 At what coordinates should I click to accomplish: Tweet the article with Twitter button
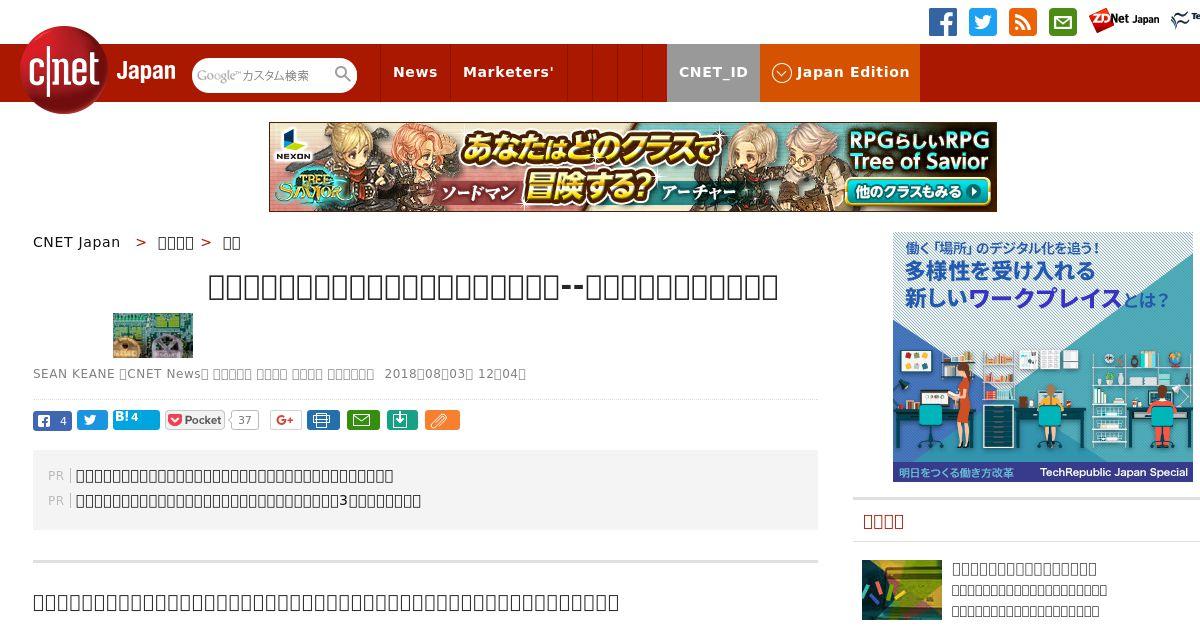coord(92,421)
